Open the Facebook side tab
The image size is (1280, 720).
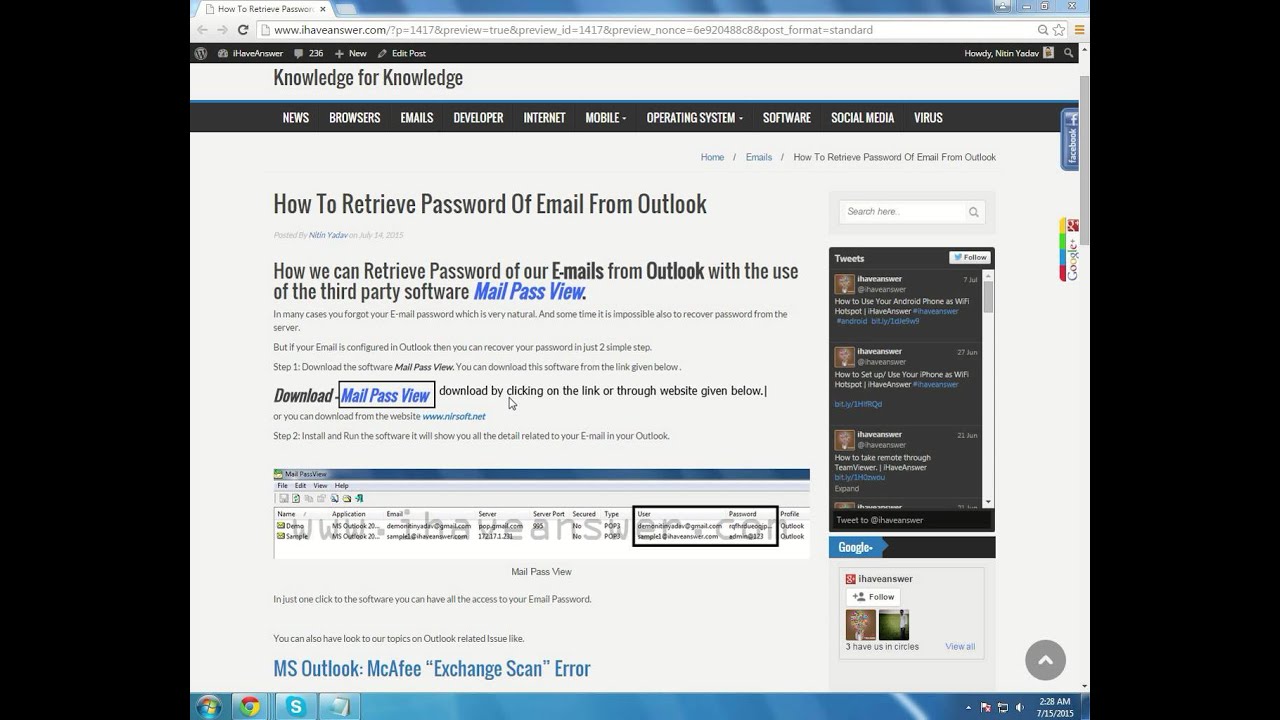pos(1070,140)
